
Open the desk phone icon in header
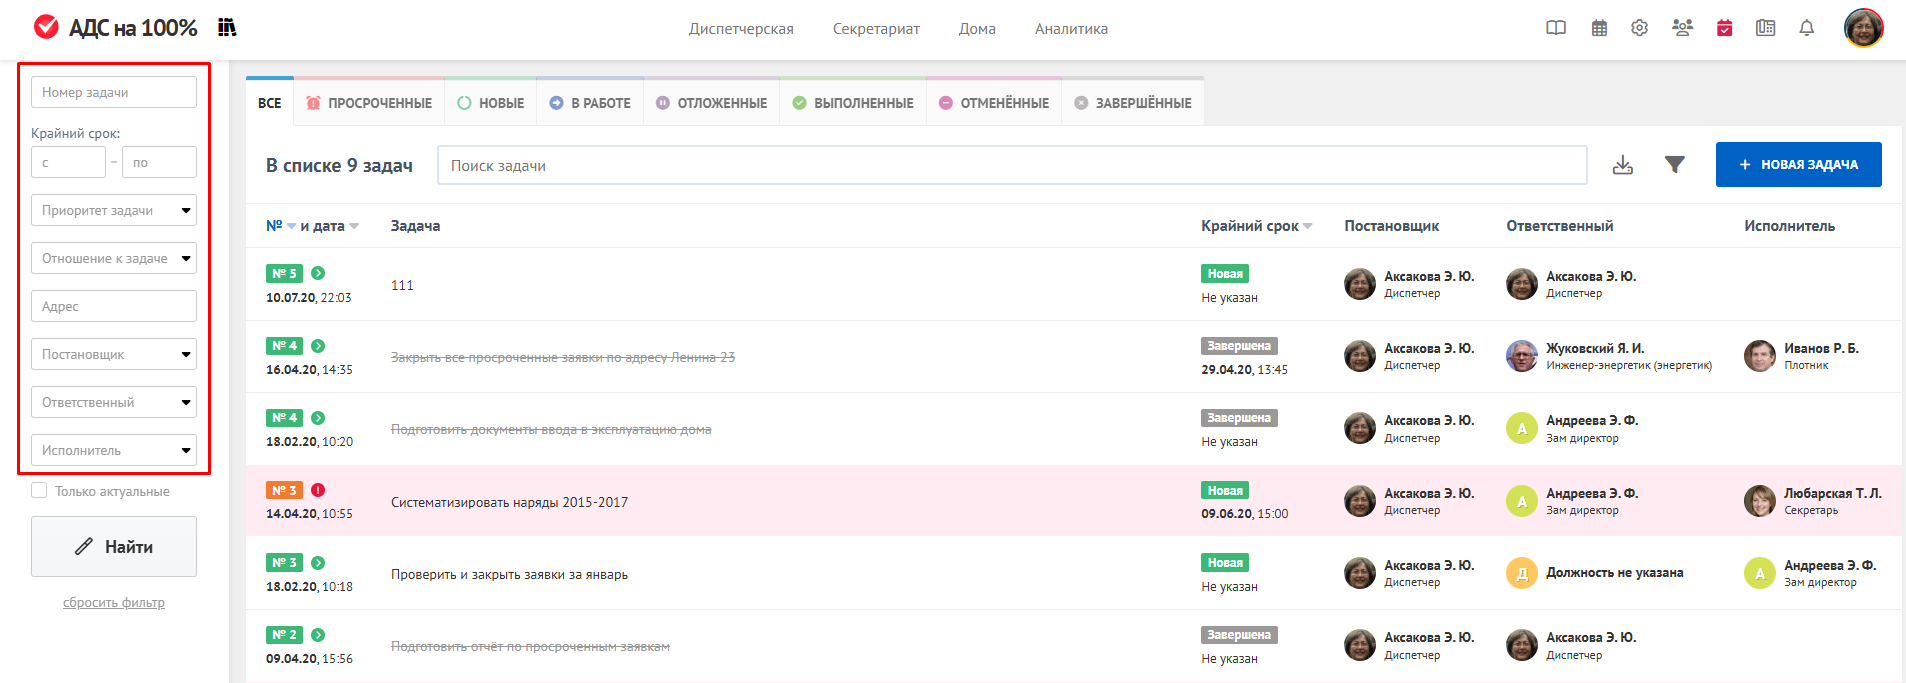pos(1765,28)
